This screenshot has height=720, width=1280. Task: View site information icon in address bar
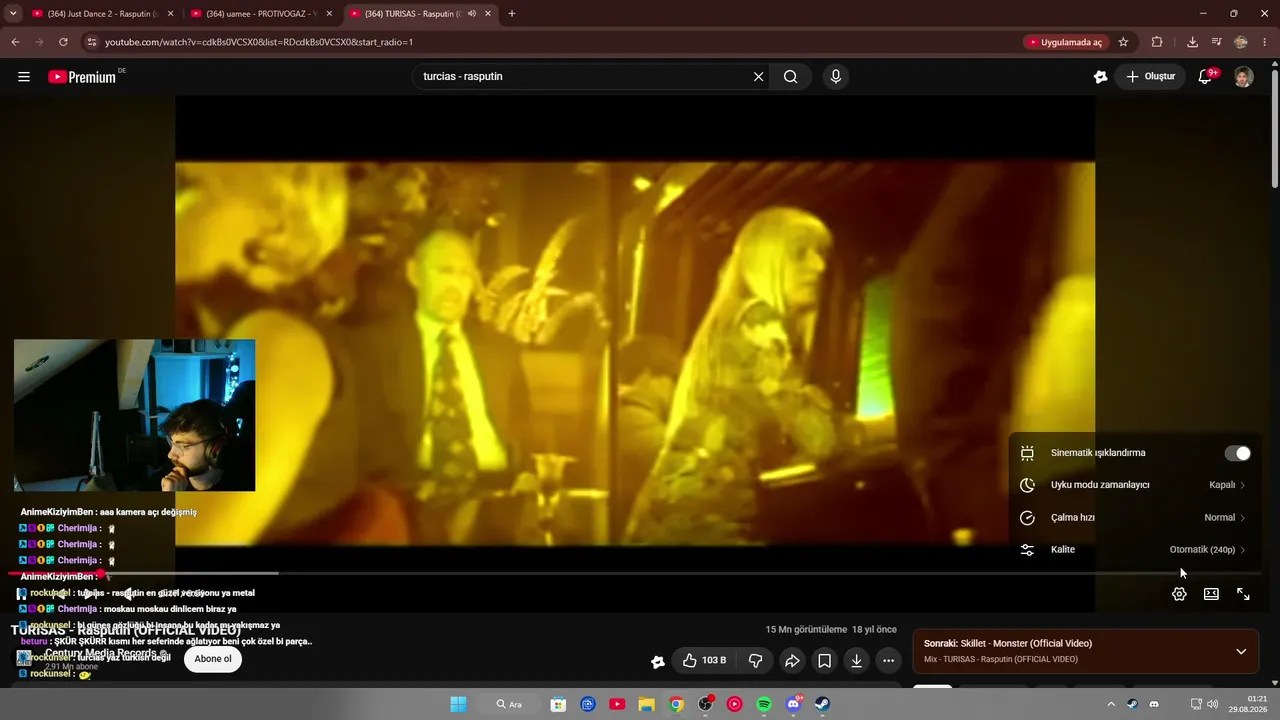point(91,42)
